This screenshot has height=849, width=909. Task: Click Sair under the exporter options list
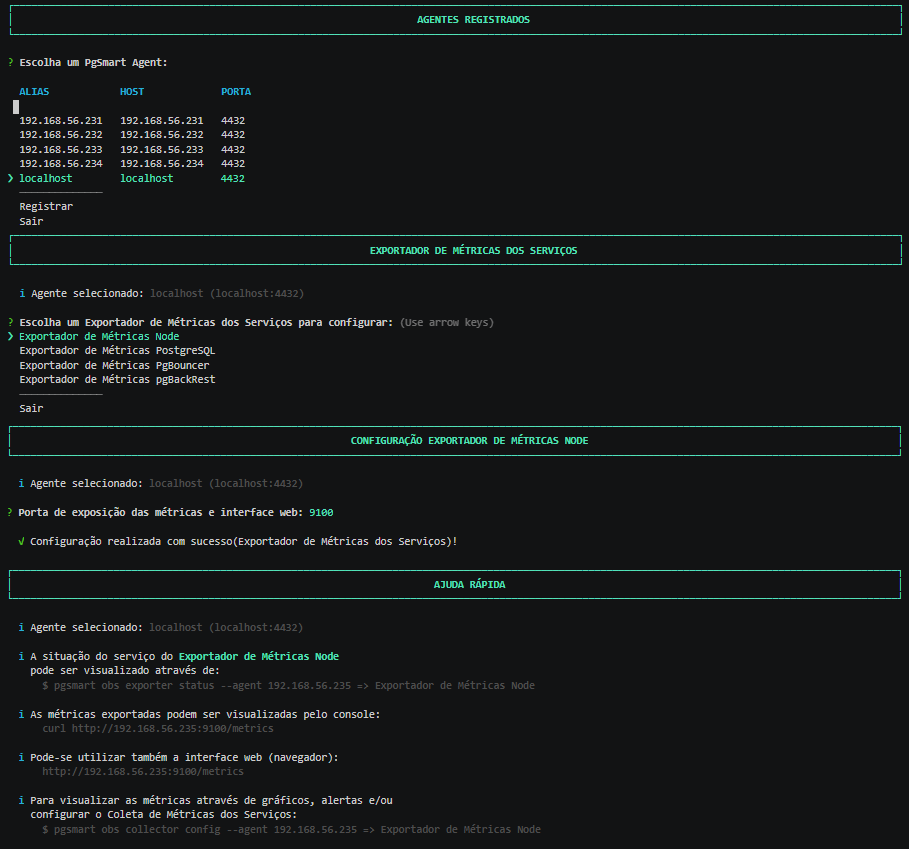point(31,409)
